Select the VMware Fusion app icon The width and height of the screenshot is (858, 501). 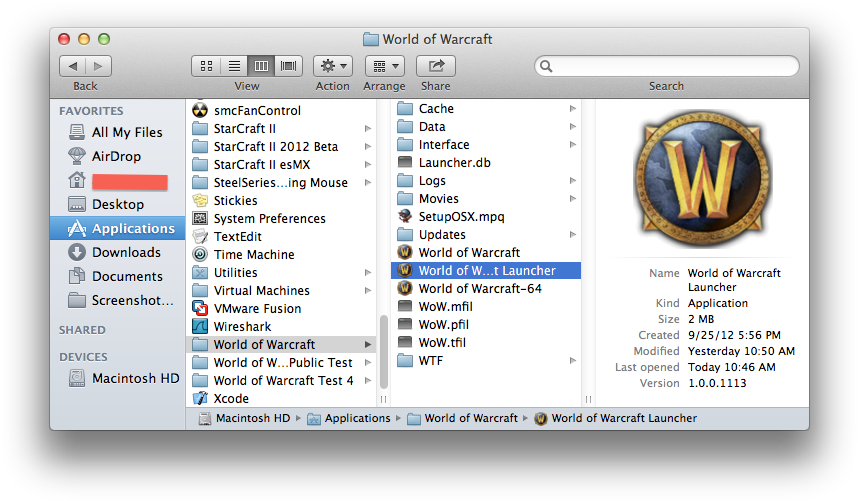click(x=199, y=309)
